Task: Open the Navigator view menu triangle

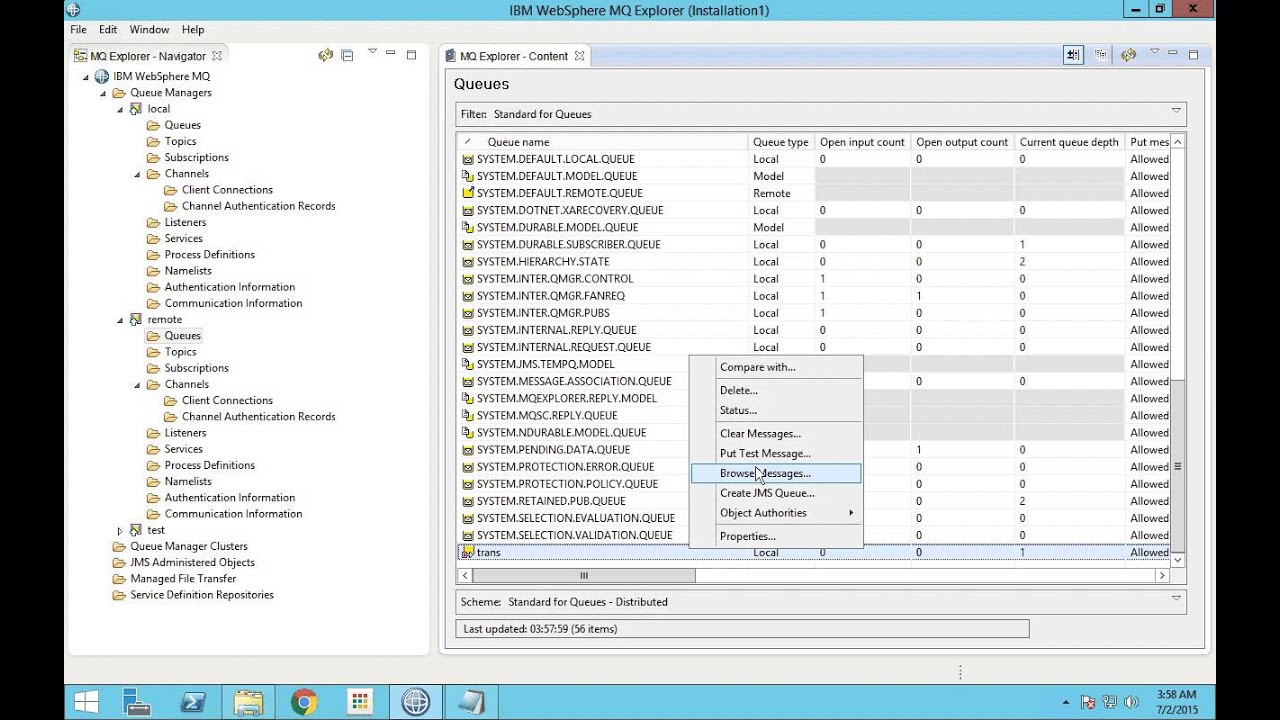Action: click(372, 51)
